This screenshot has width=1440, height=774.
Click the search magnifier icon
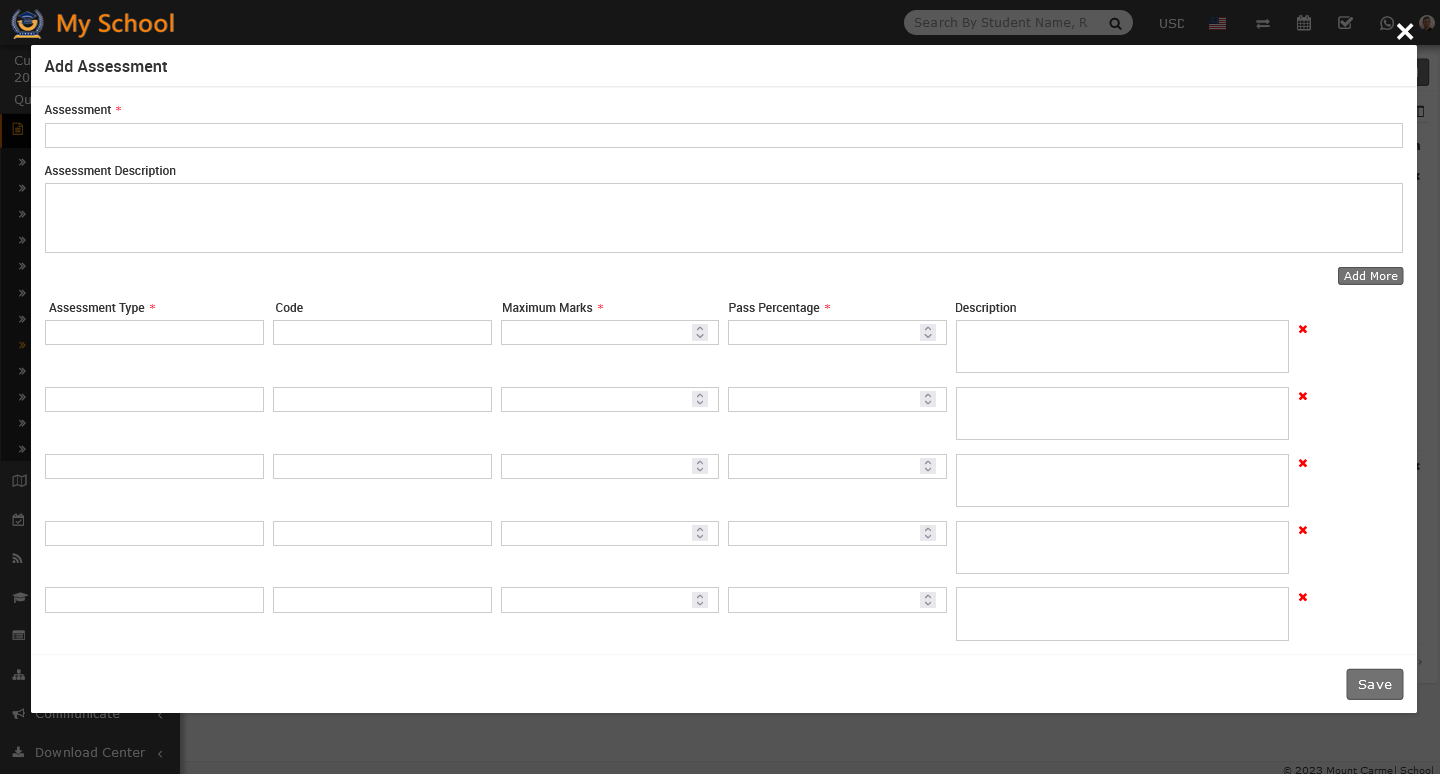[1115, 23]
